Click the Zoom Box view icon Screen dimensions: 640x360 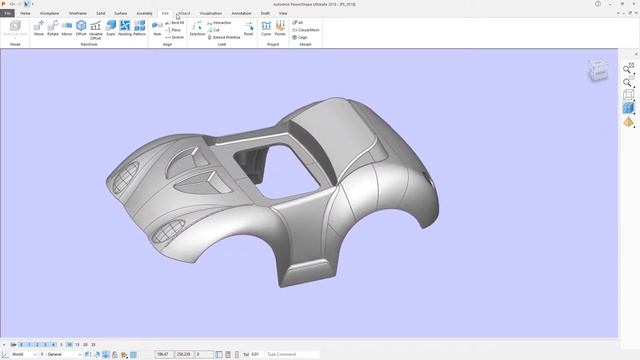point(628,82)
